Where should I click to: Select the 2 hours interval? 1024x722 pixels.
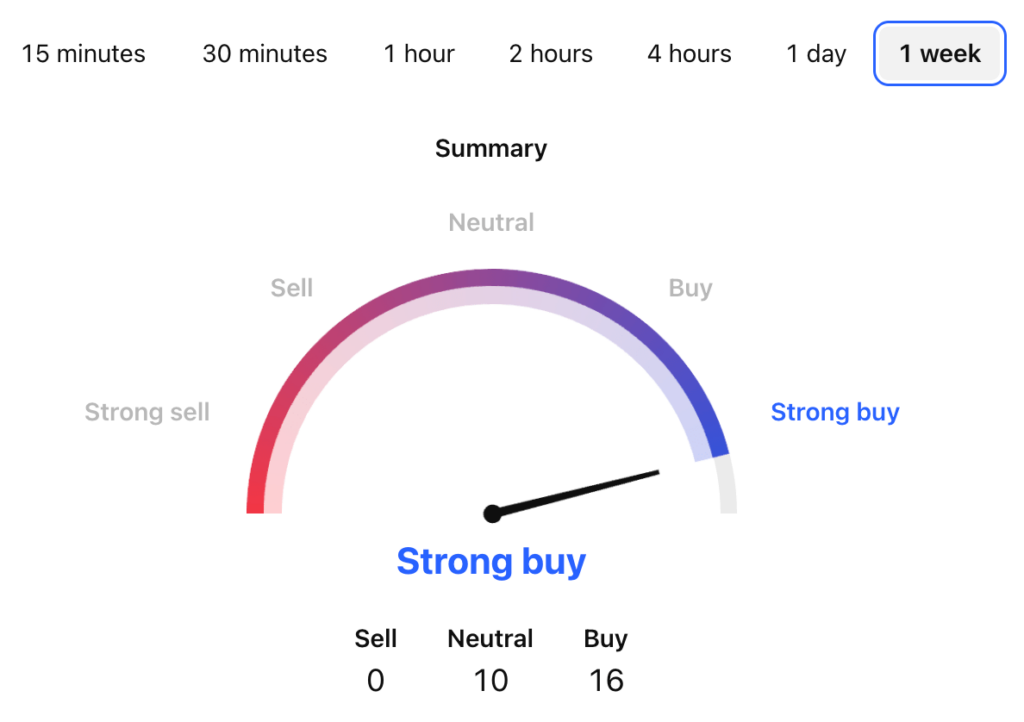click(550, 54)
